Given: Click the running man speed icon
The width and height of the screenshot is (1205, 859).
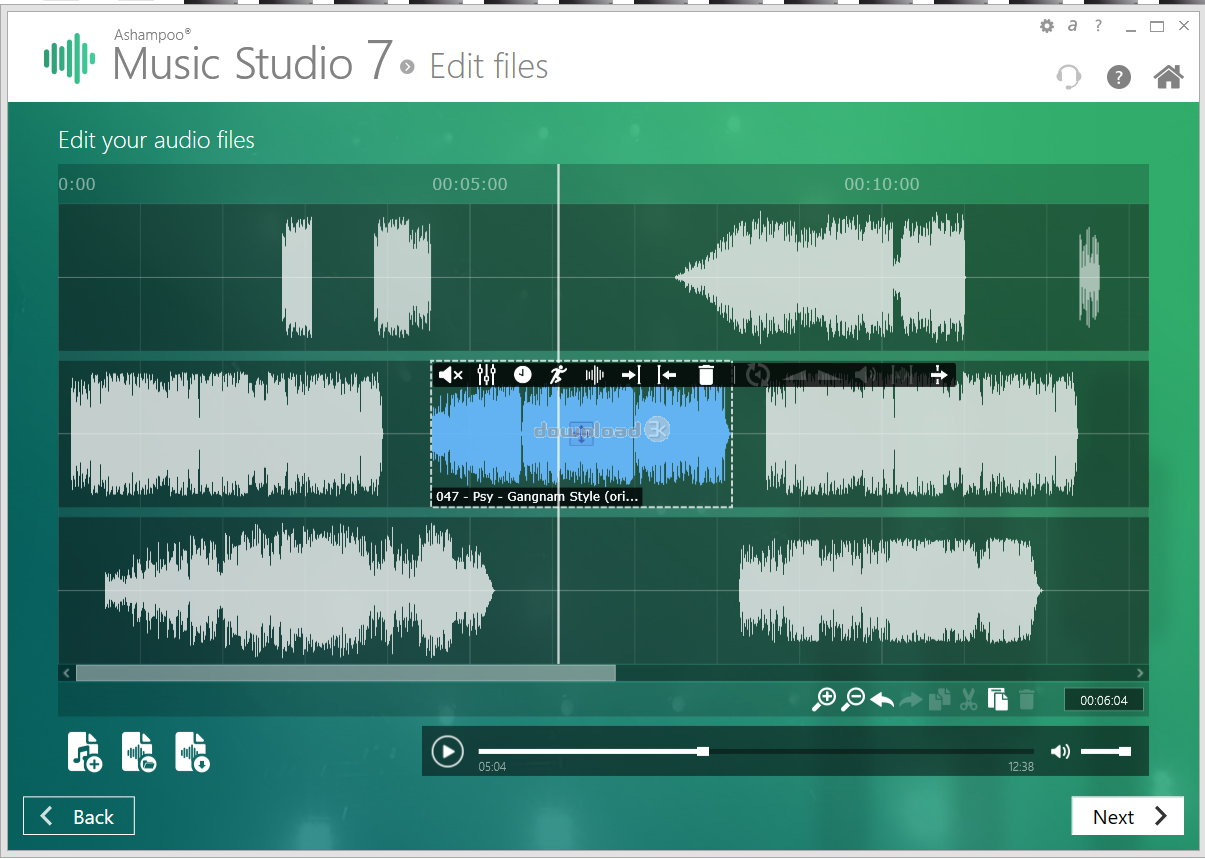Looking at the screenshot, I should point(558,375).
